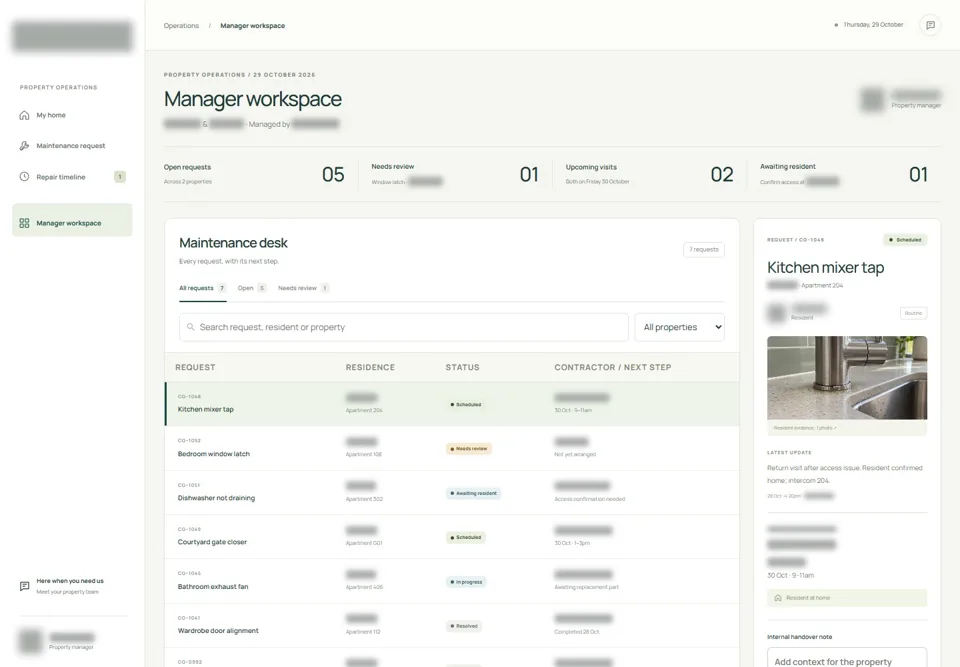Expand the All properties dropdown
The width and height of the screenshot is (960, 667).
point(680,327)
